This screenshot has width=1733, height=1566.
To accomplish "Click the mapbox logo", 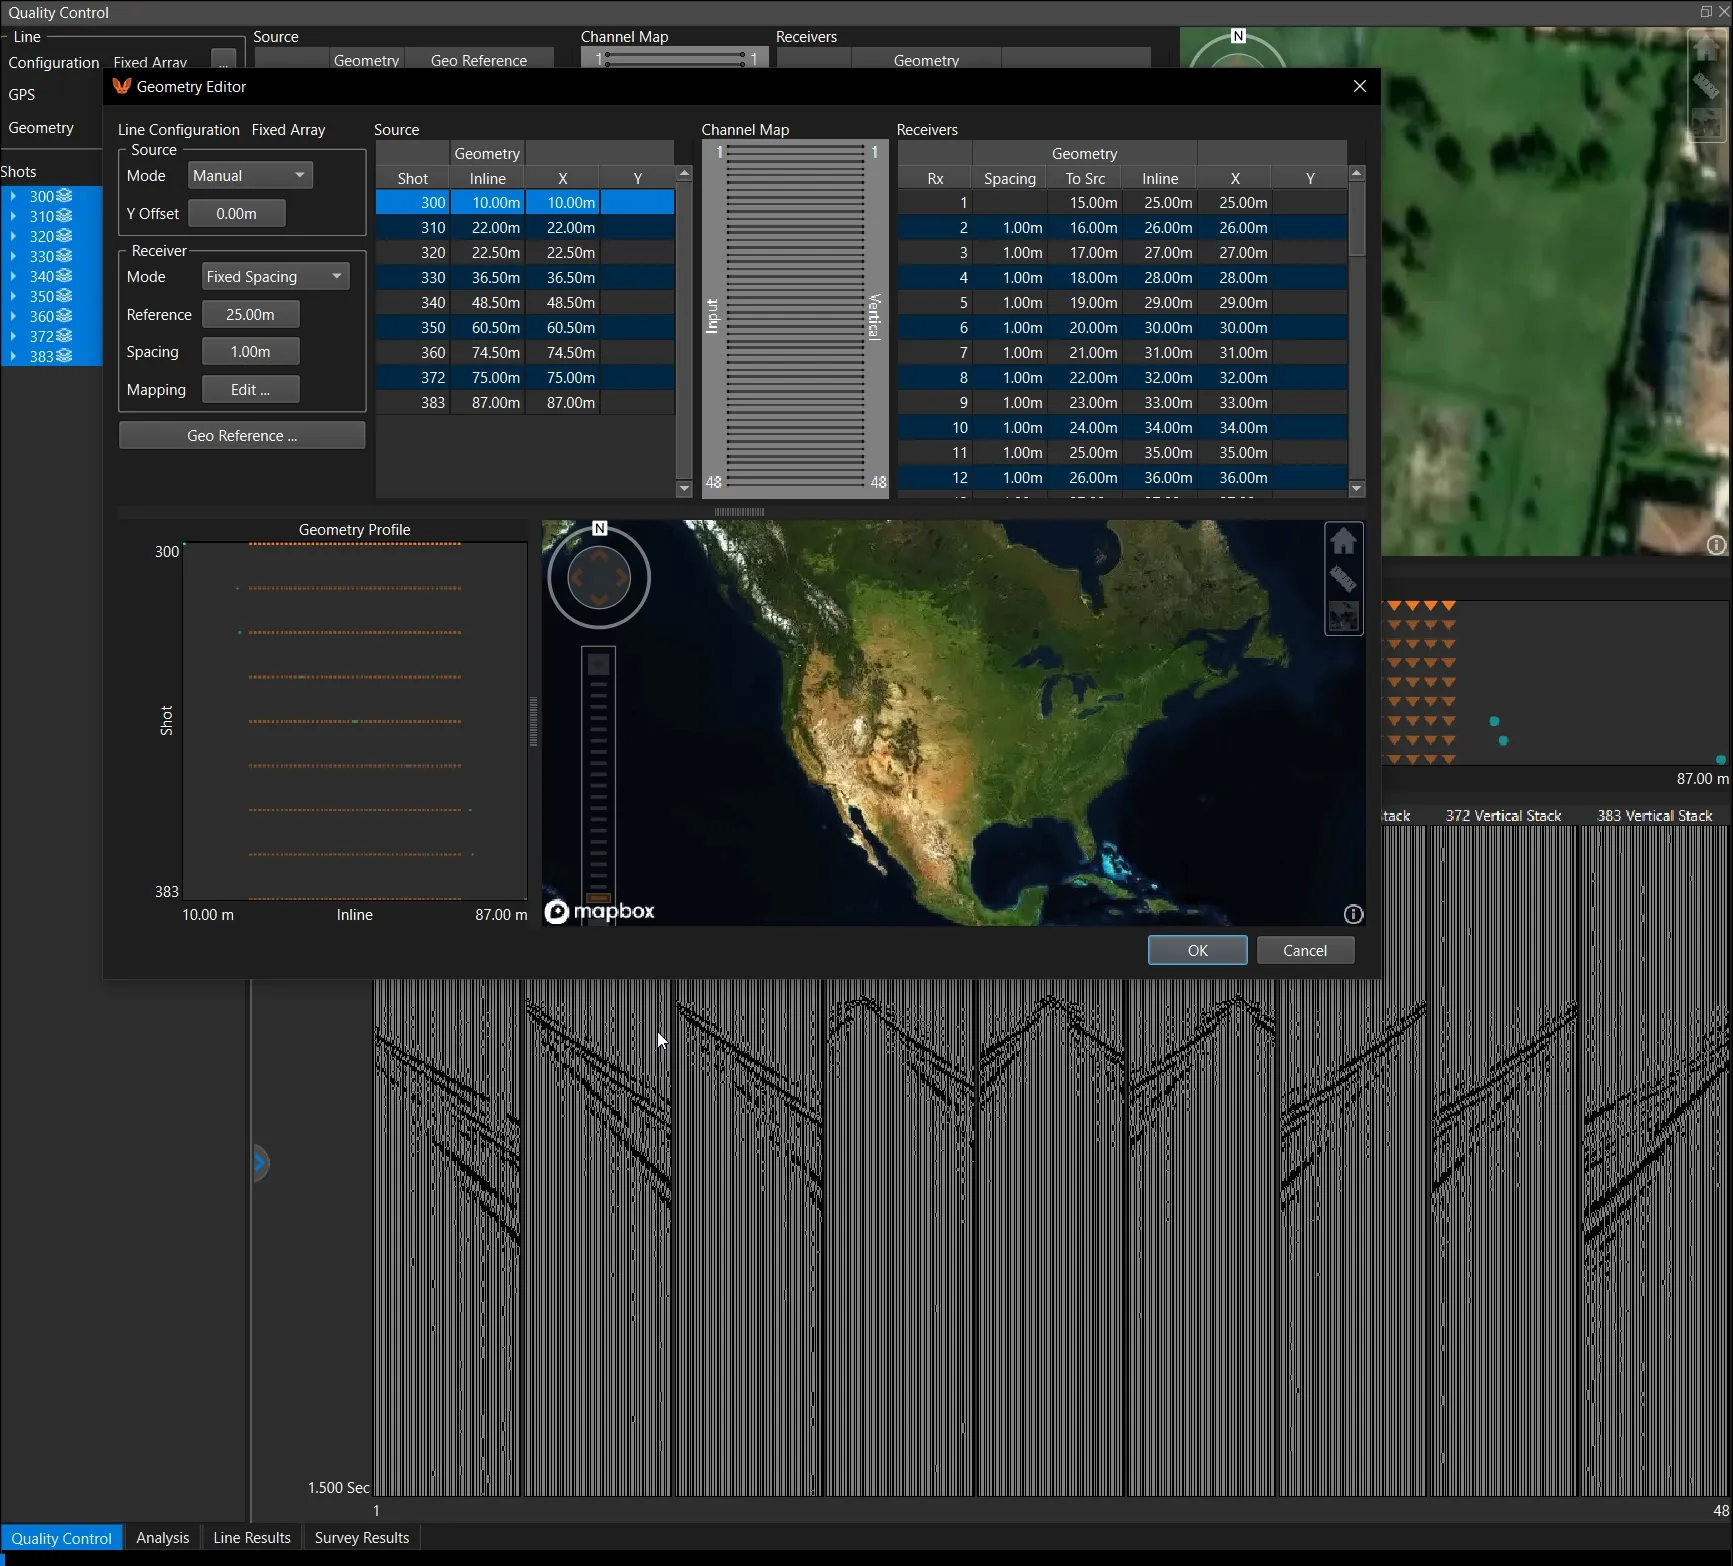I will 600,911.
